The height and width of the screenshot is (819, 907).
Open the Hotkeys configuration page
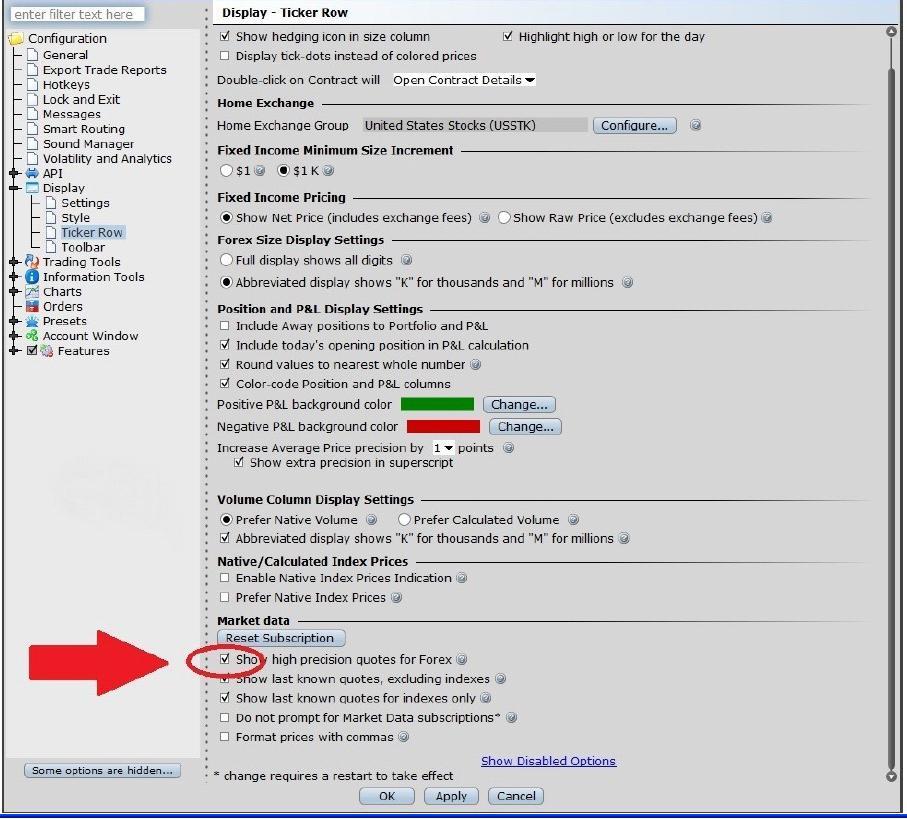[66, 84]
